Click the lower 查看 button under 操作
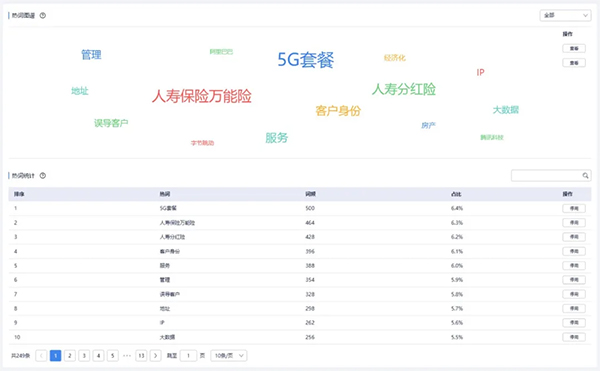 click(574, 63)
